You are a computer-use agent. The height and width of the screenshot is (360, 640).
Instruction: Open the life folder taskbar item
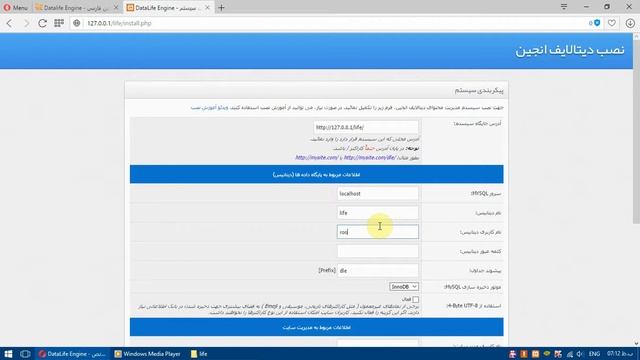200,354
